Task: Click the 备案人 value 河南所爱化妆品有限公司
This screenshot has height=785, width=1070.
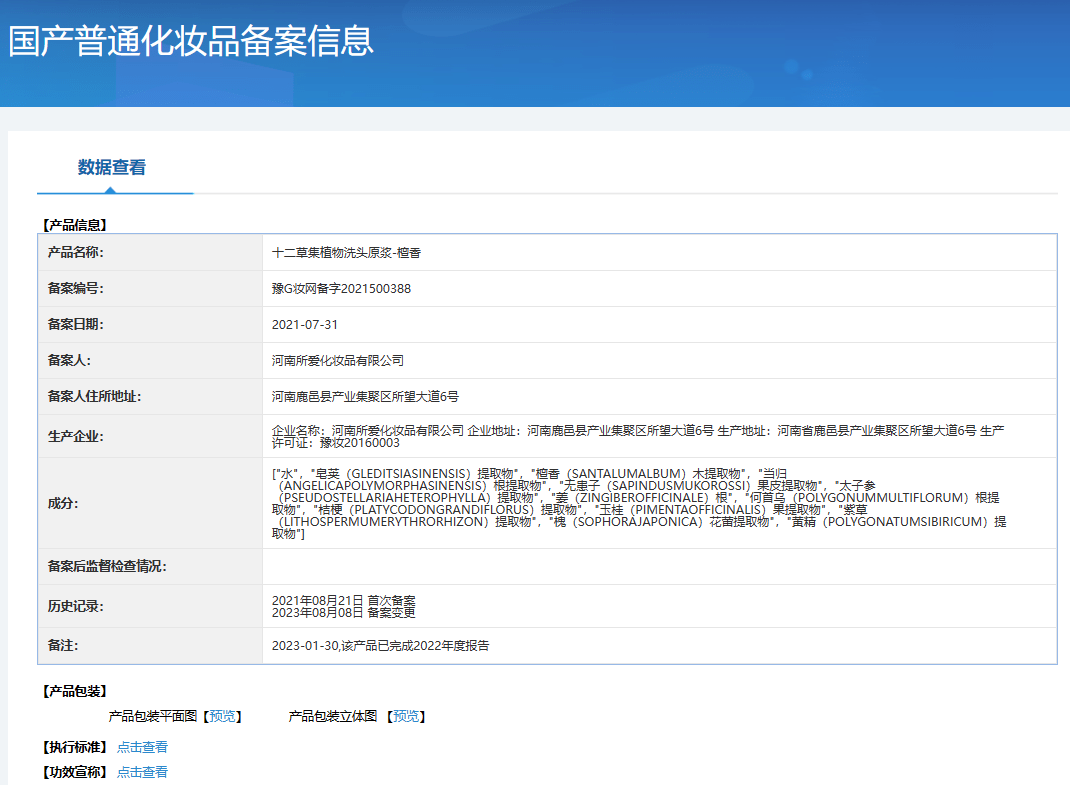Action: pos(338,361)
